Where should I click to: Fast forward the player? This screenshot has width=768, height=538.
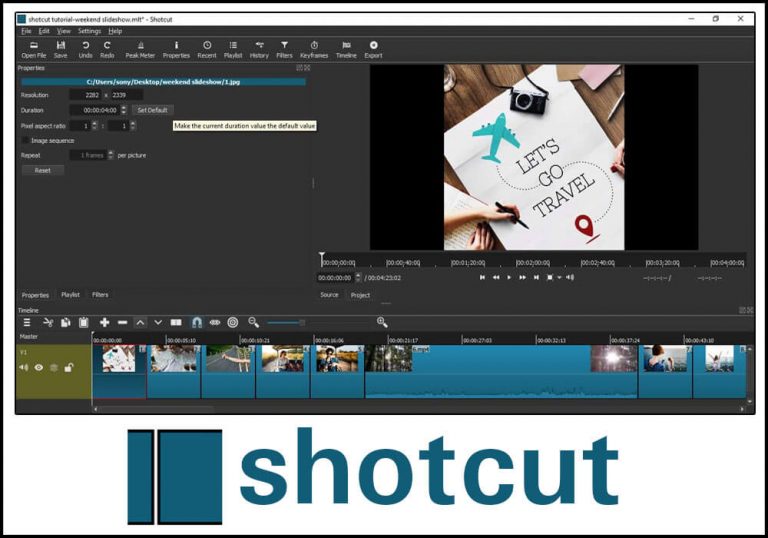point(523,278)
